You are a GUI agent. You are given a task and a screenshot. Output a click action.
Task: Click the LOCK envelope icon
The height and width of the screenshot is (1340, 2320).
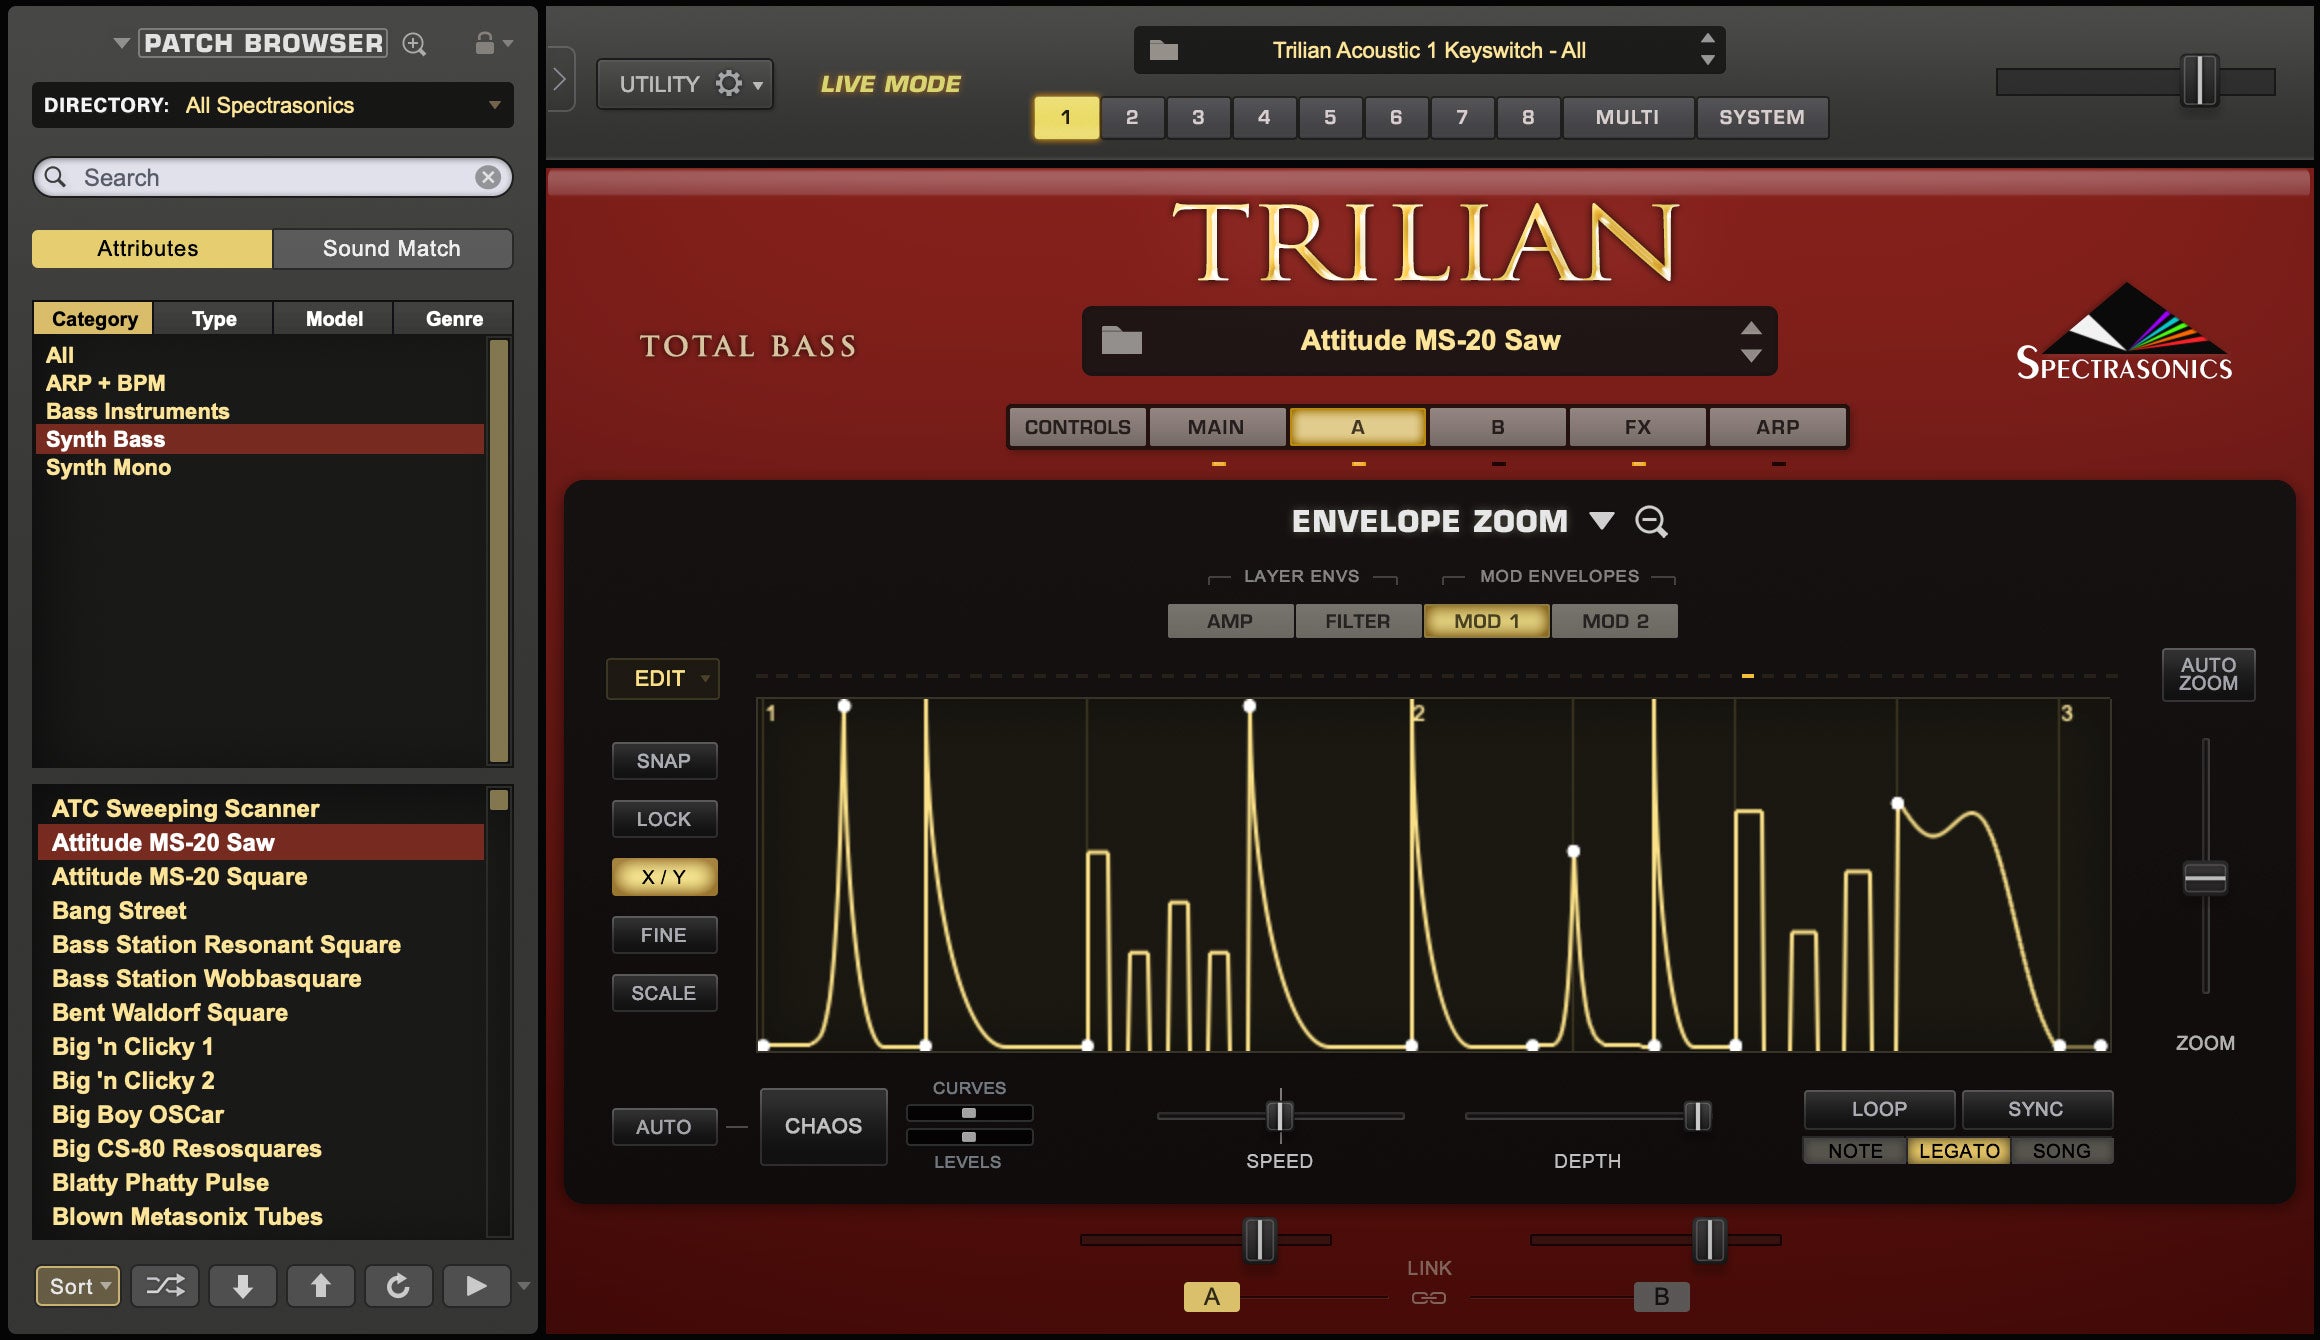[x=663, y=817]
